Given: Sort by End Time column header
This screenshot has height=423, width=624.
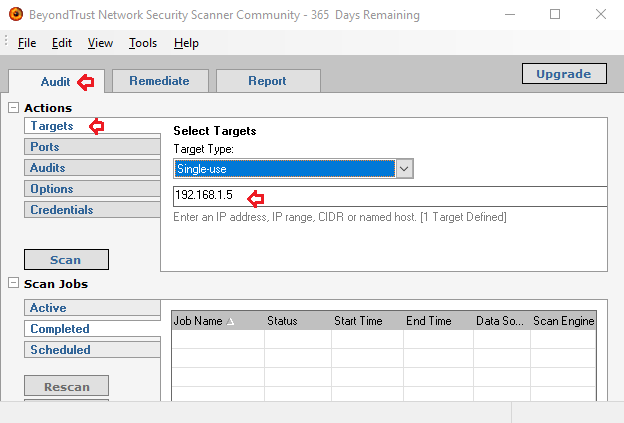Looking at the screenshot, I should [x=439, y=321].
